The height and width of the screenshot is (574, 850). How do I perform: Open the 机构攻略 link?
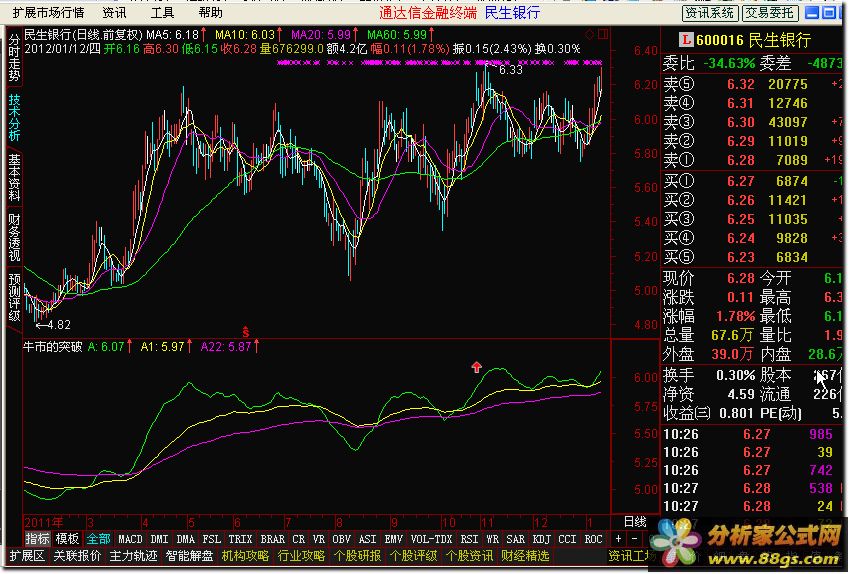(246, 556)
